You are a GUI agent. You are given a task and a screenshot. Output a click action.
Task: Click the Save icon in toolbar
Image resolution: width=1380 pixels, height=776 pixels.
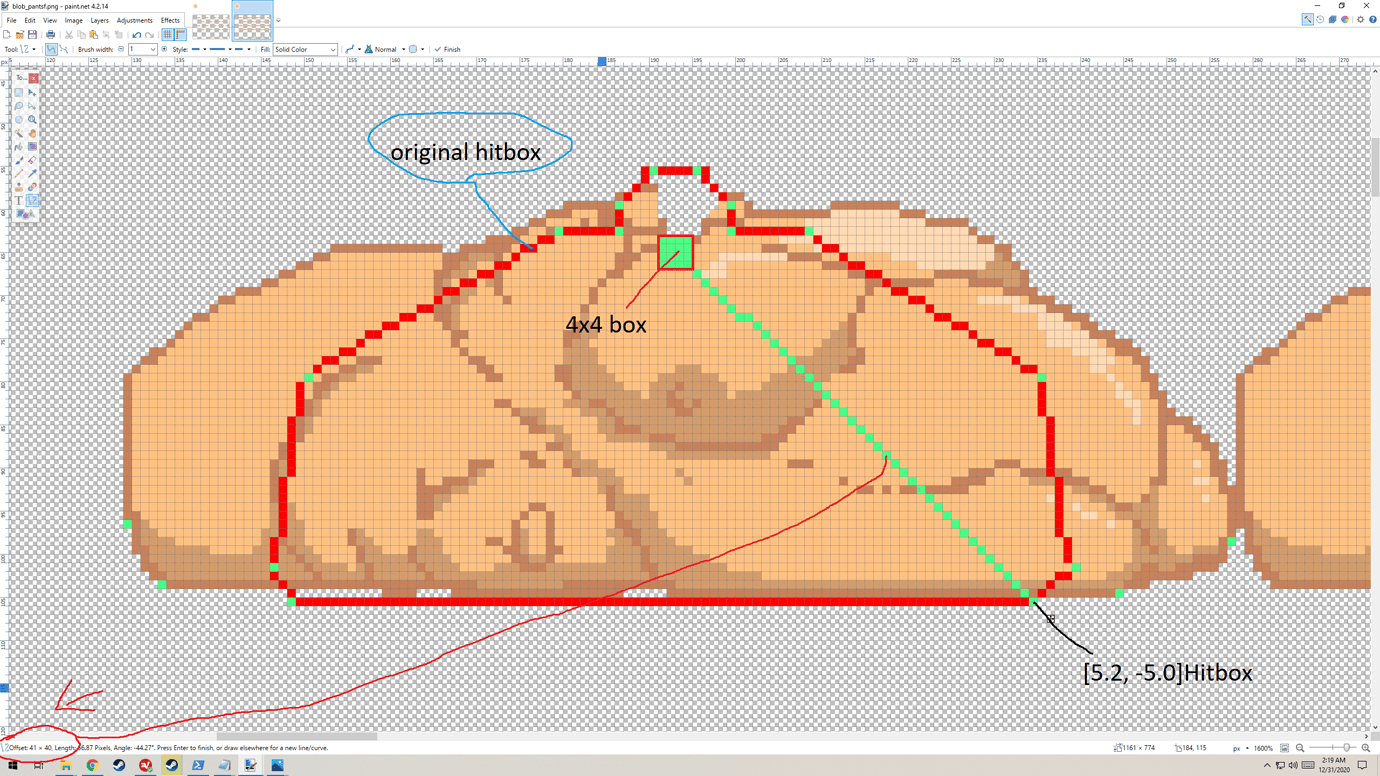(x=32, y=35)
